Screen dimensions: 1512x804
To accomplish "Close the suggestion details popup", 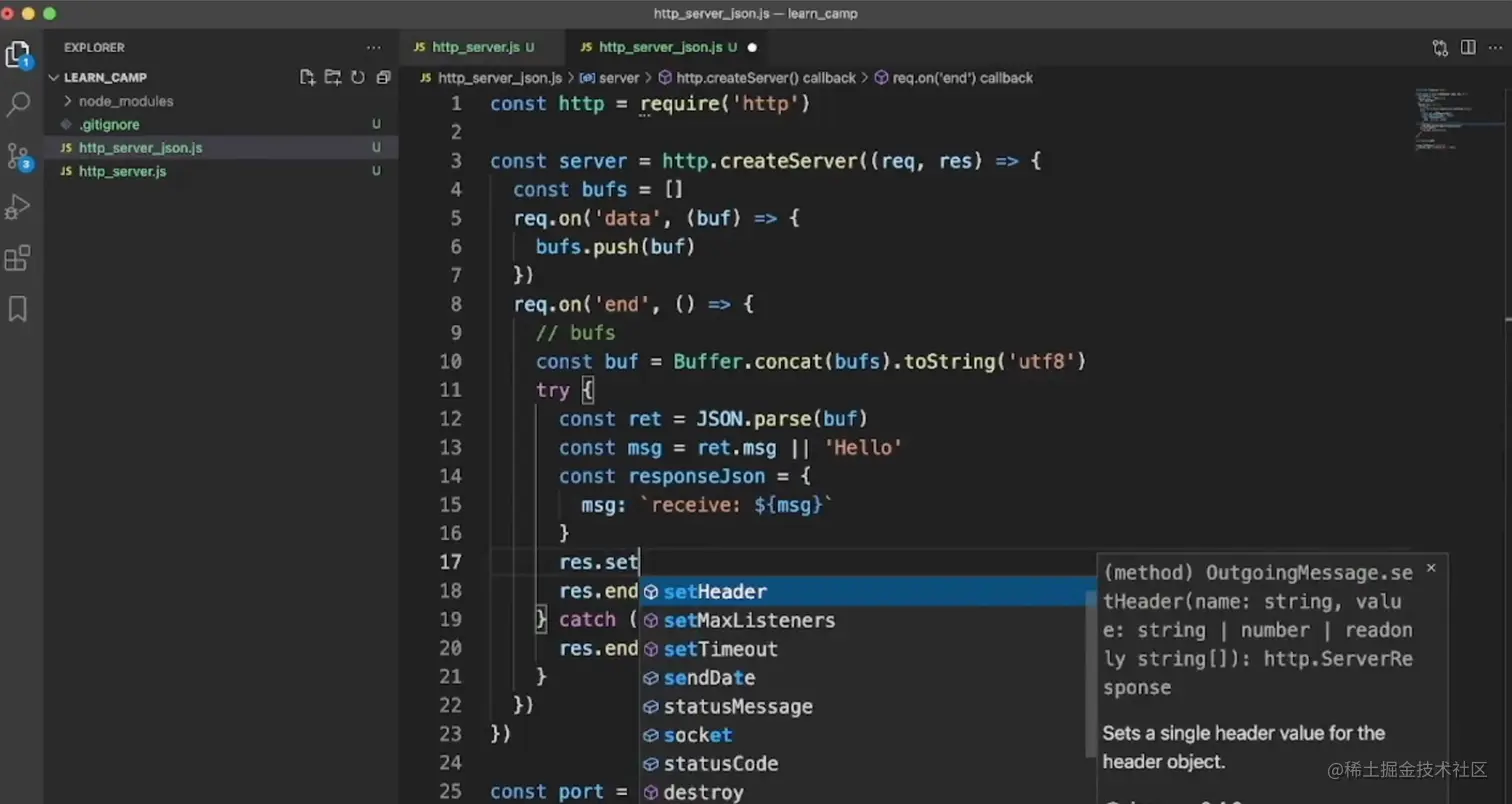I will [1431, 568].
